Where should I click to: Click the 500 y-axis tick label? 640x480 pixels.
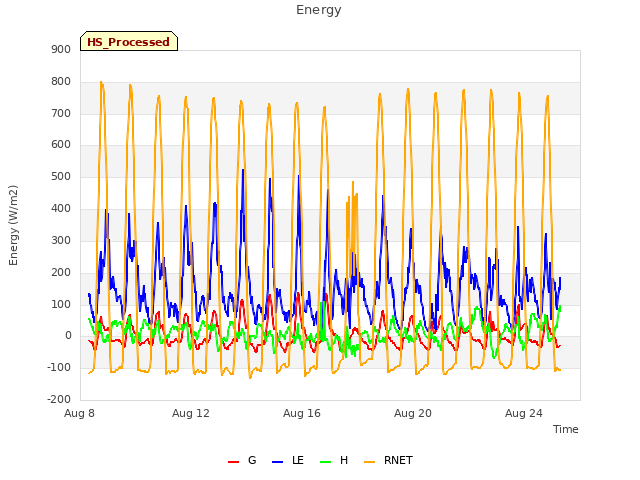coord(61,177)
